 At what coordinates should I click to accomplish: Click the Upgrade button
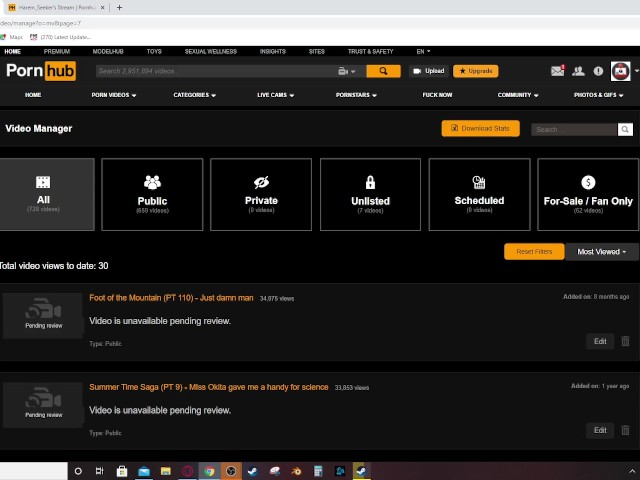pos(476,71)
